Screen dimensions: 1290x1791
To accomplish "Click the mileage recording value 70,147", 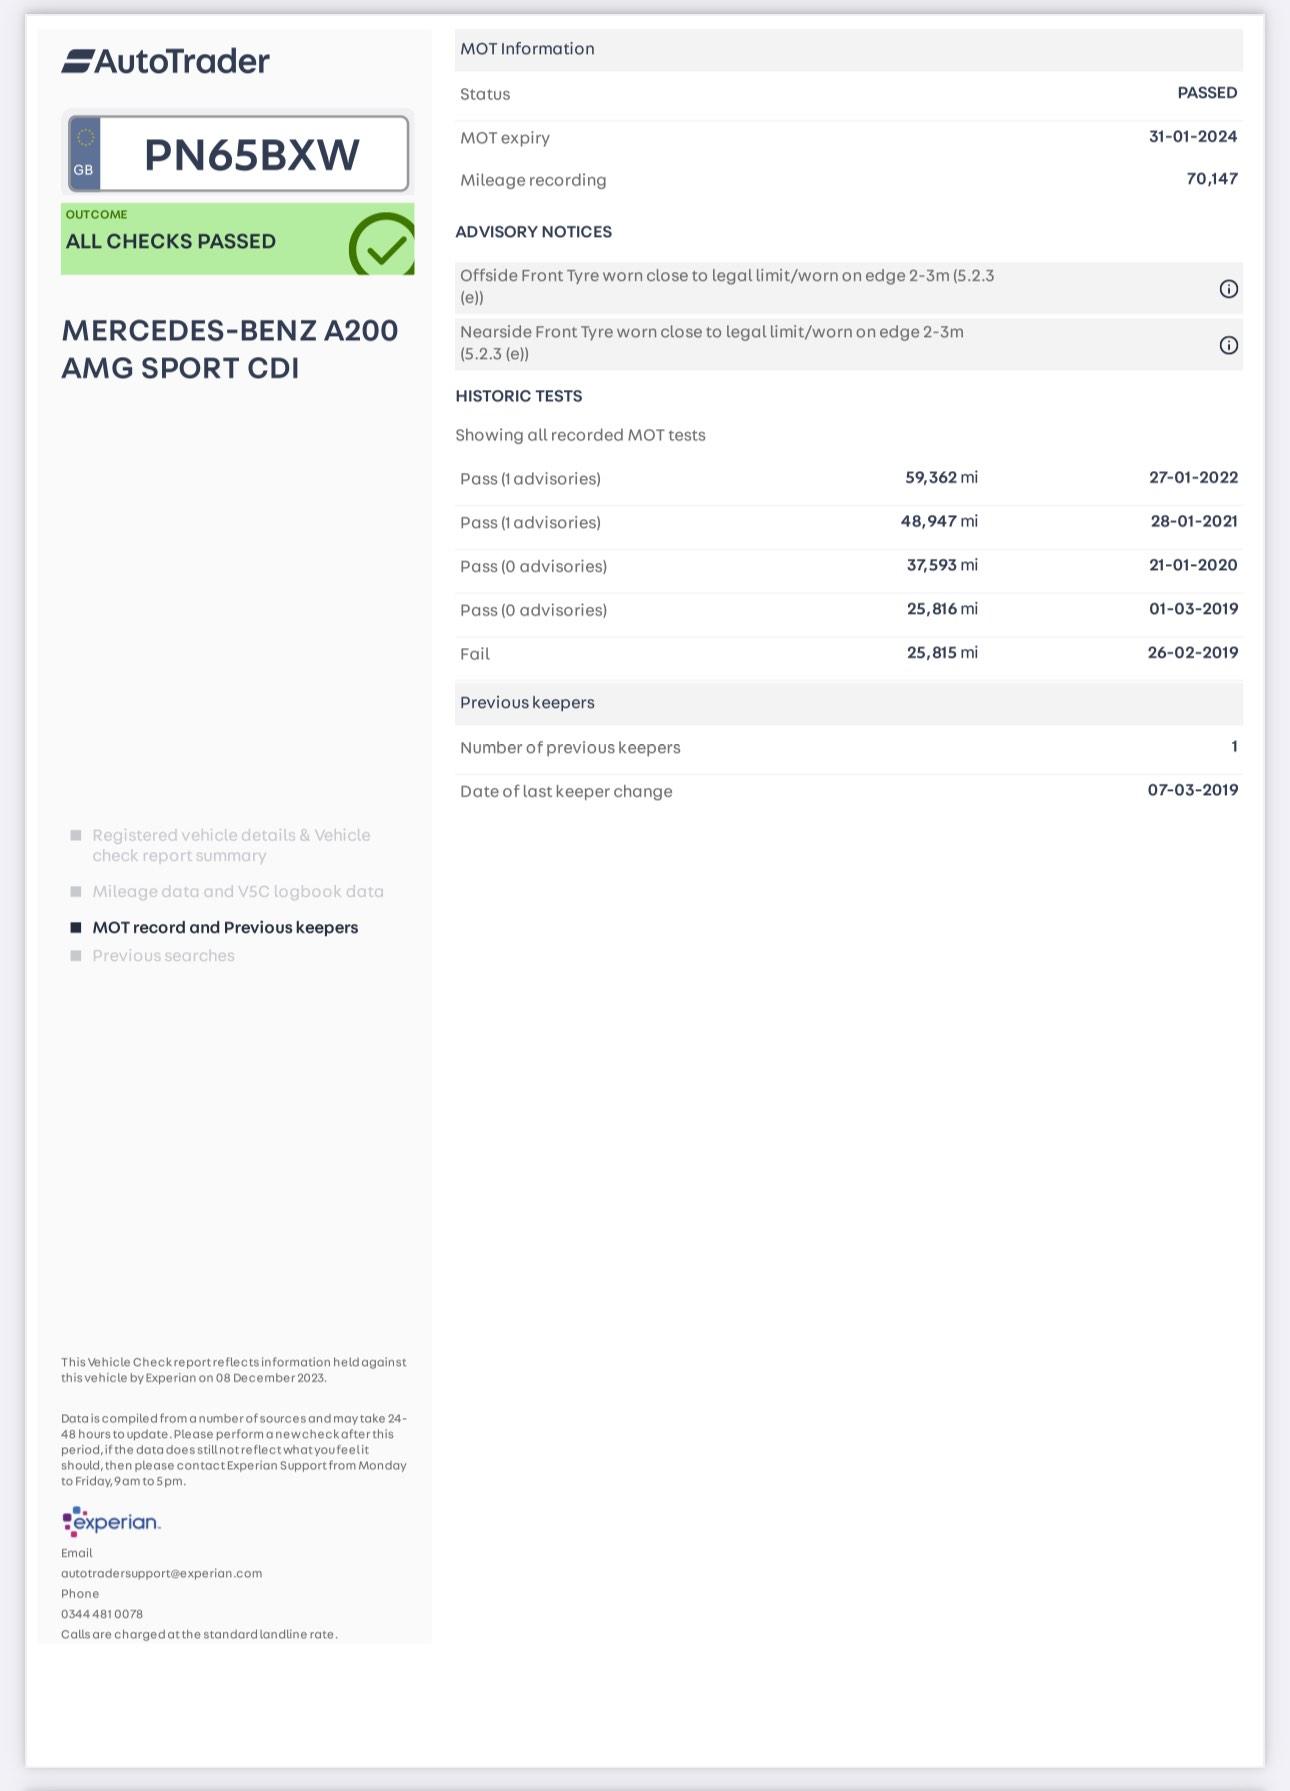I will tap(1212, 179).
